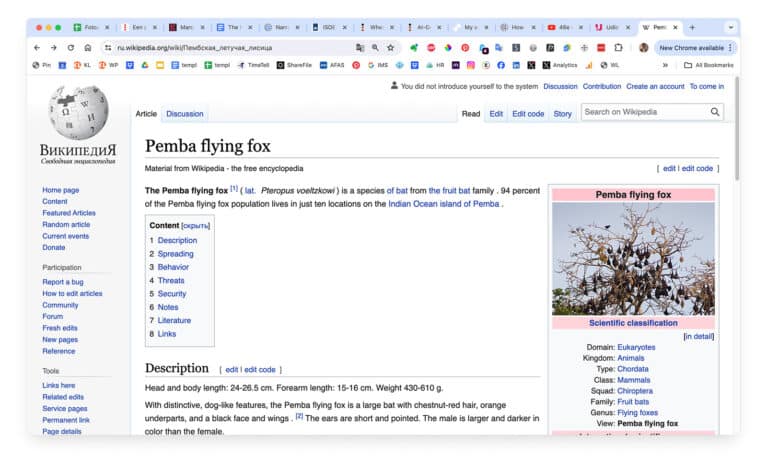Switch to the Discussion tab
The width and height of the screenshot is (767, 470).
tap(185, 114)
